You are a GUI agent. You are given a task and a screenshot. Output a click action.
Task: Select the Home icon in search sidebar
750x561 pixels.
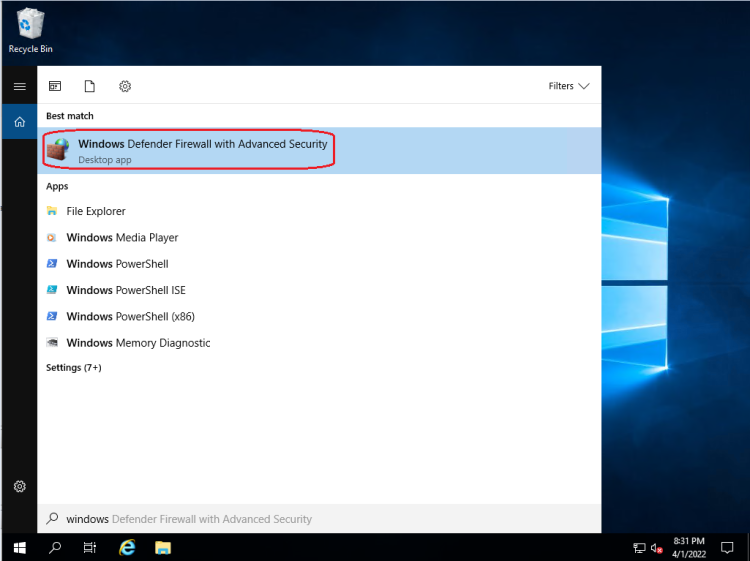[x=20, y=121]
